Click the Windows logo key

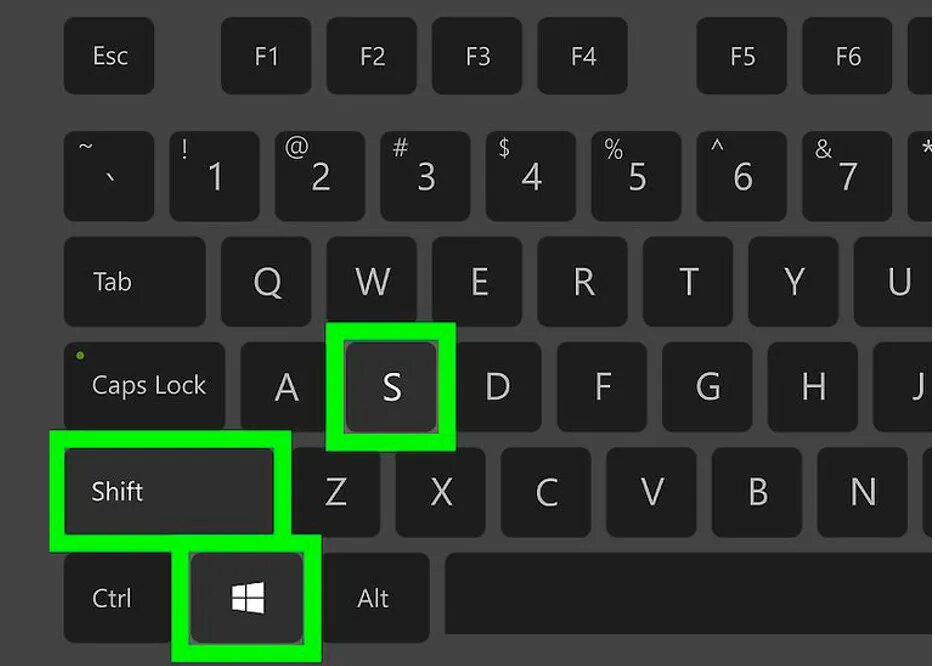(x=246, y=597)
